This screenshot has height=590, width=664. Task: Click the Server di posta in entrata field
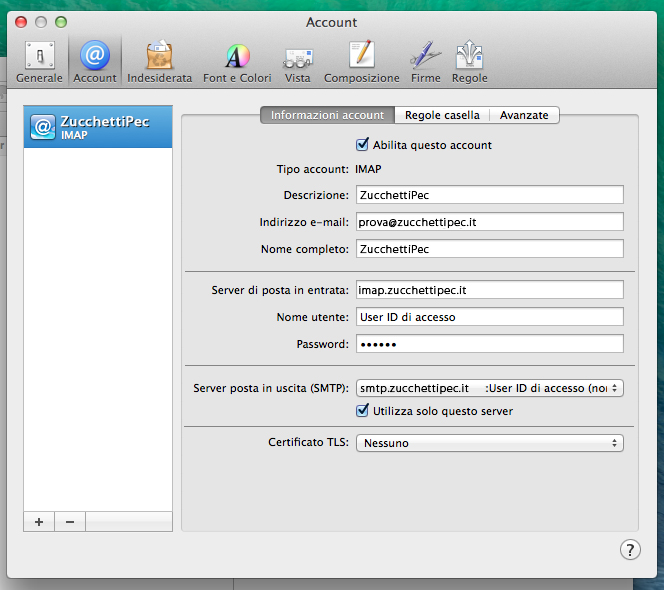click(490, 290)
